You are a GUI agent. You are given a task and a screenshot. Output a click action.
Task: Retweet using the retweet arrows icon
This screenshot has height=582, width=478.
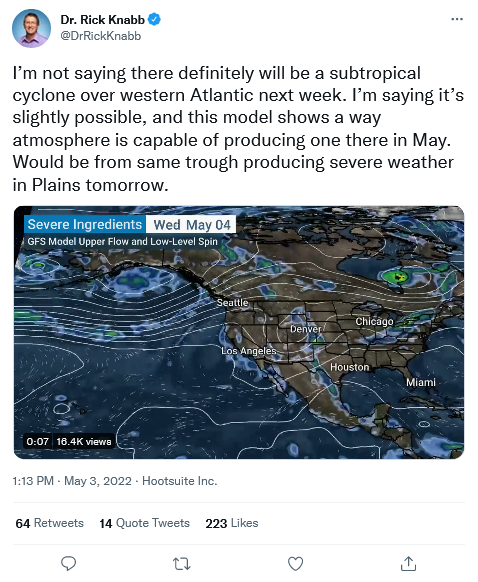pos(182,563)
